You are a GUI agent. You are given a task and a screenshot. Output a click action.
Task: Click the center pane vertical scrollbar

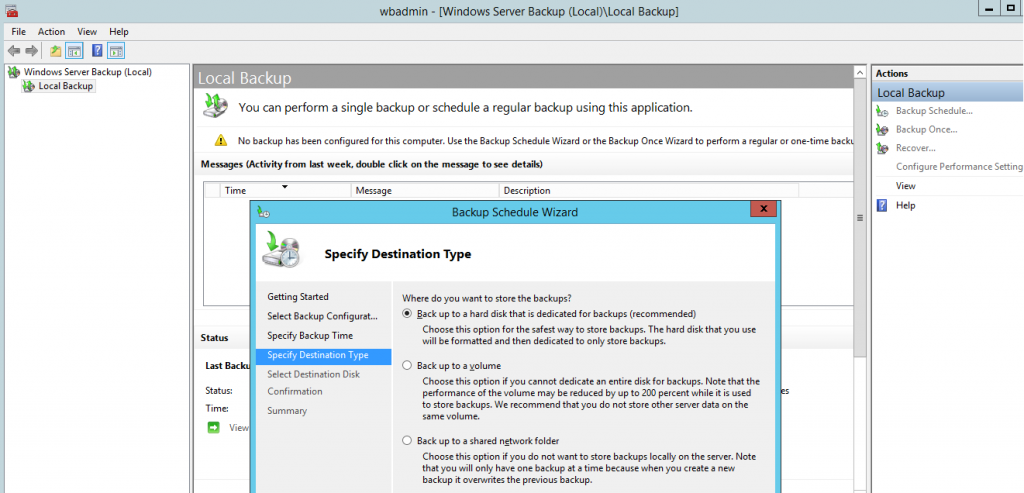pyautogui.click(x=859, y=218)
